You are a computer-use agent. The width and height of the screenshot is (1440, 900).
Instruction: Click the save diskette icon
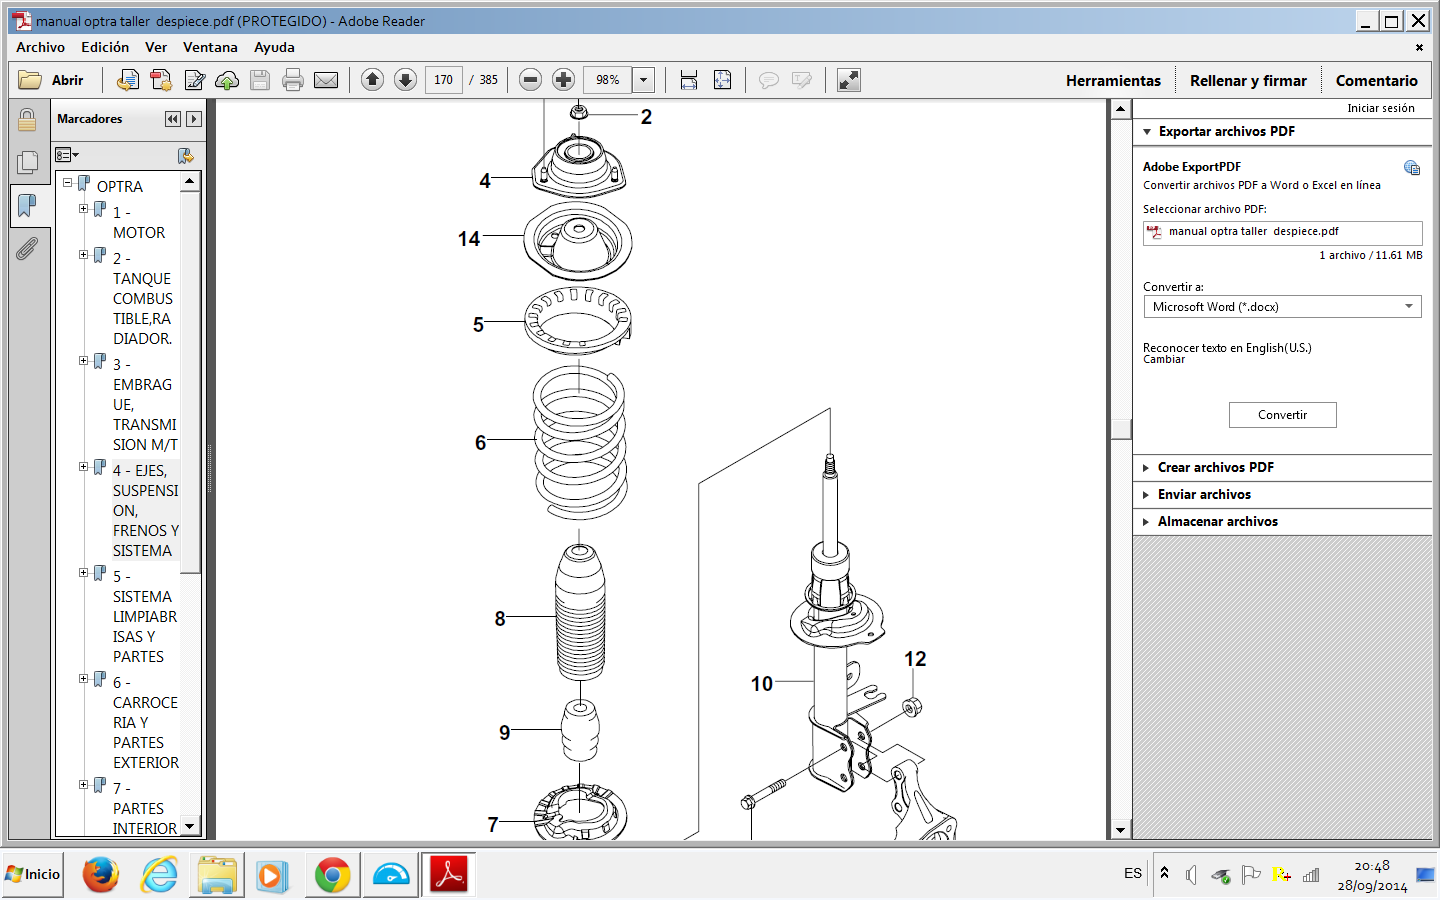(260, 80)
